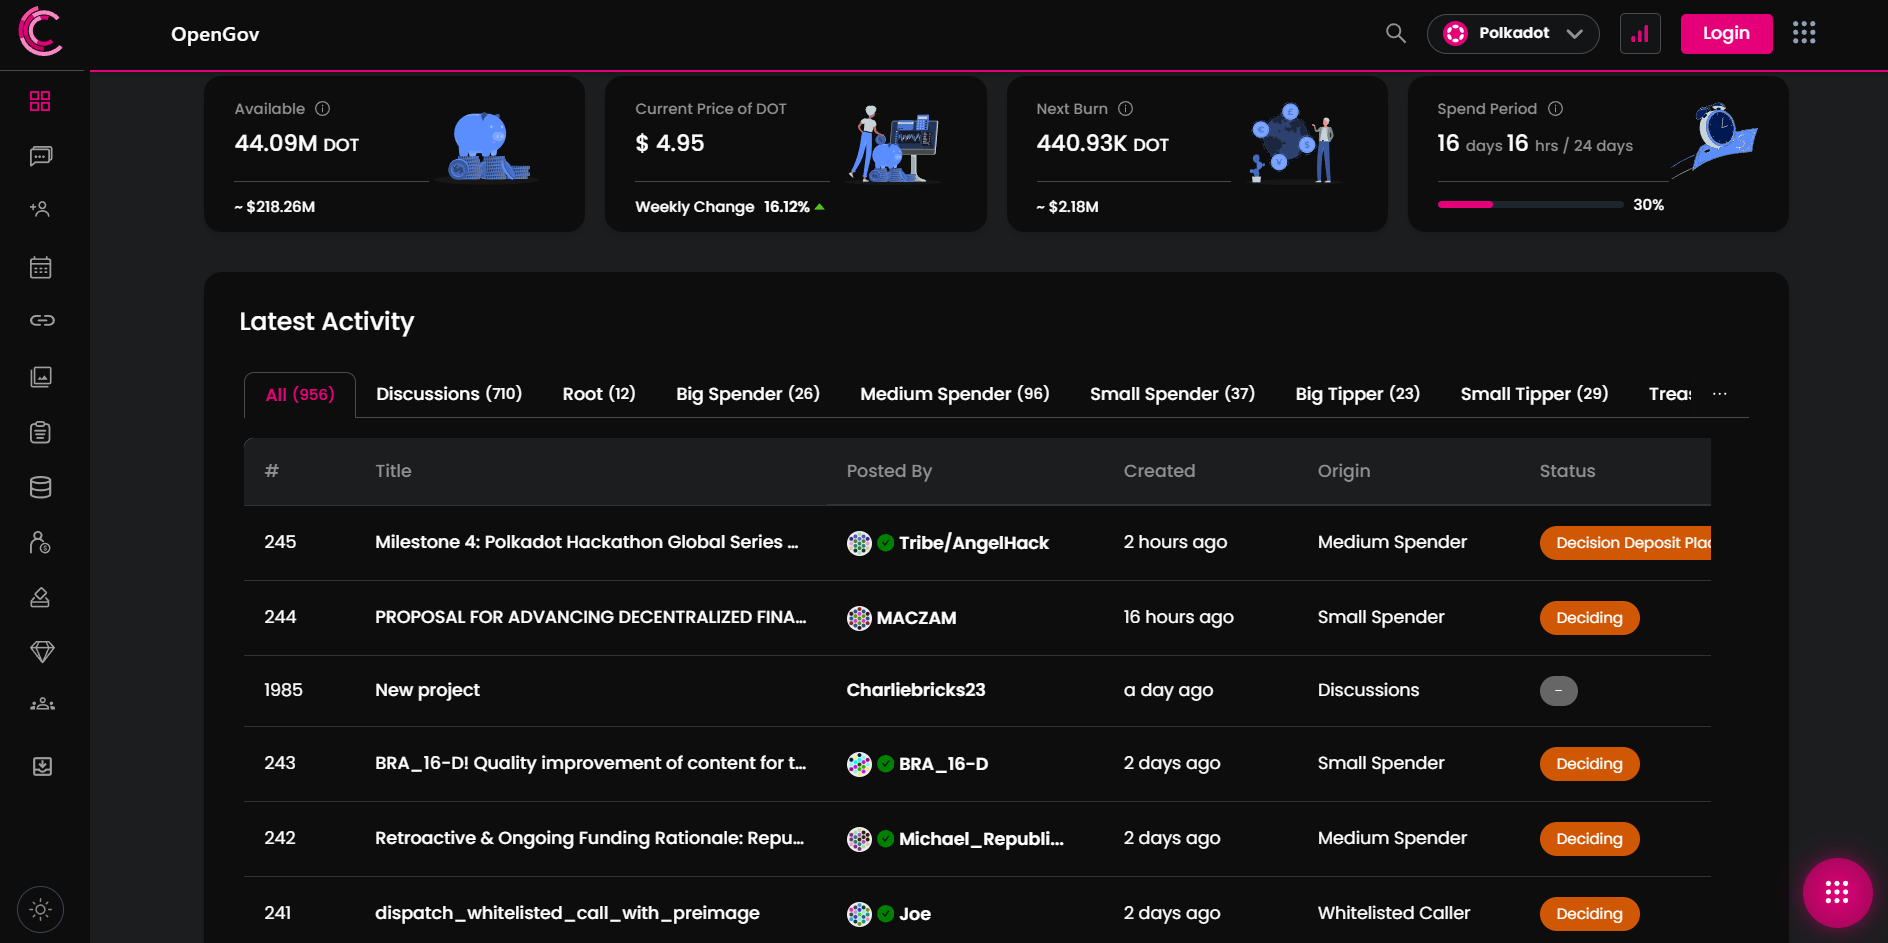Screen dimensions: 1888x943
Task: Switch to Small Tipper (29) tab
Action: (x=1534, y=394)
